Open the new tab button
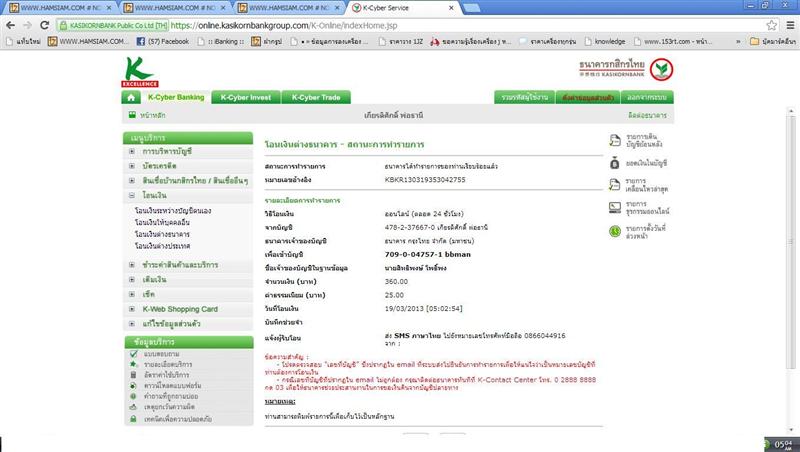The height and width of the screenshot is (452, 800). (471, 8)
